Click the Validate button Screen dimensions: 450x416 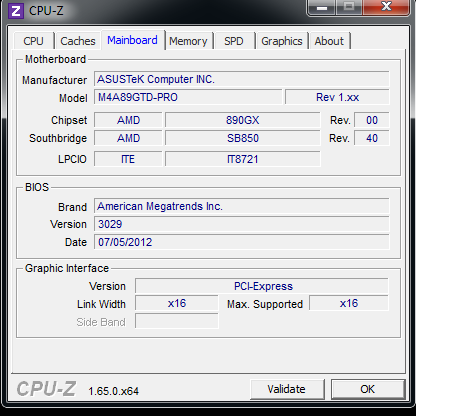(x=287, y=389)
